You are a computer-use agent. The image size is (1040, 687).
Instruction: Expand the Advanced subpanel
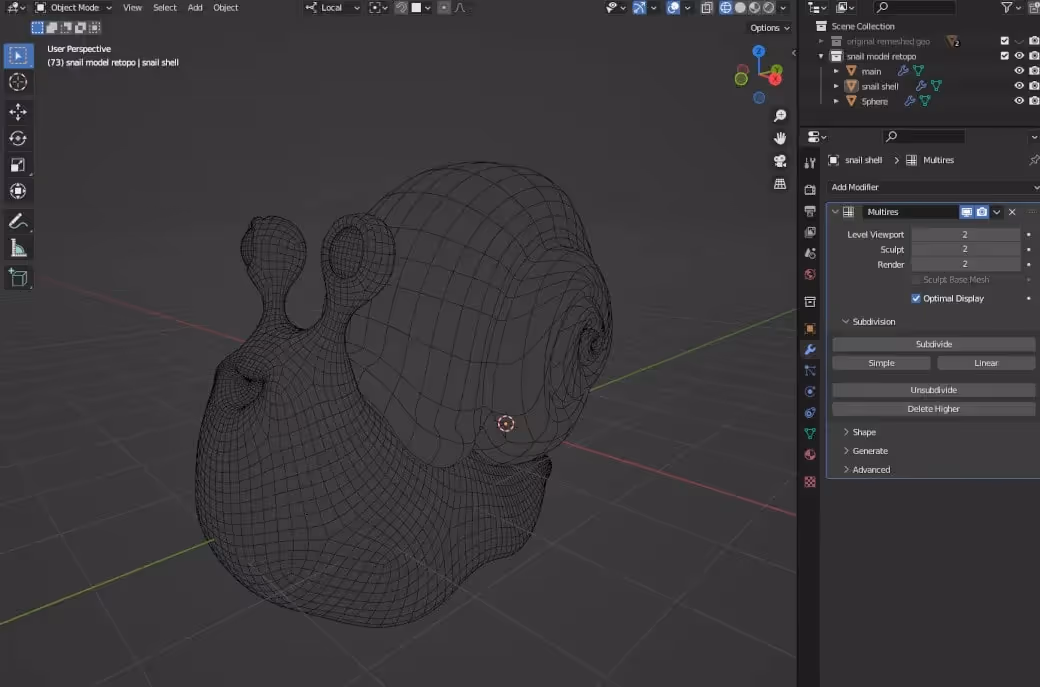click(x=846, y=469)
